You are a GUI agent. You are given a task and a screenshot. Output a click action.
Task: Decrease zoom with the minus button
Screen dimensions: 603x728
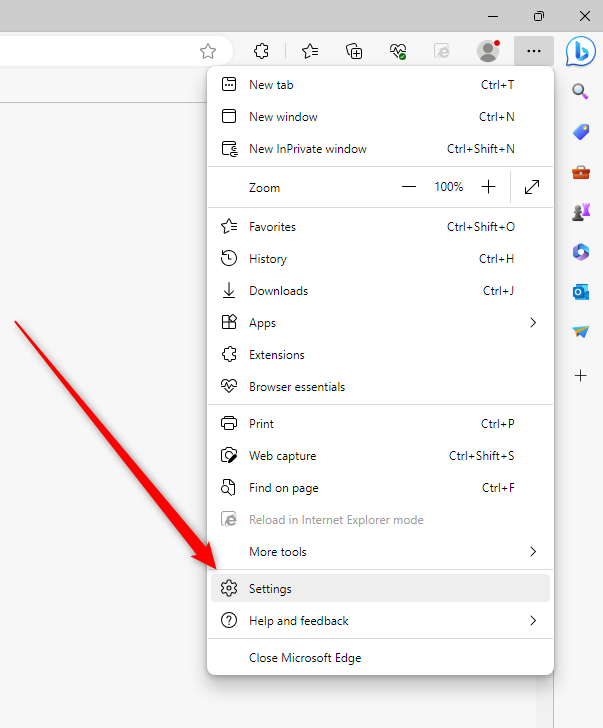409,187
